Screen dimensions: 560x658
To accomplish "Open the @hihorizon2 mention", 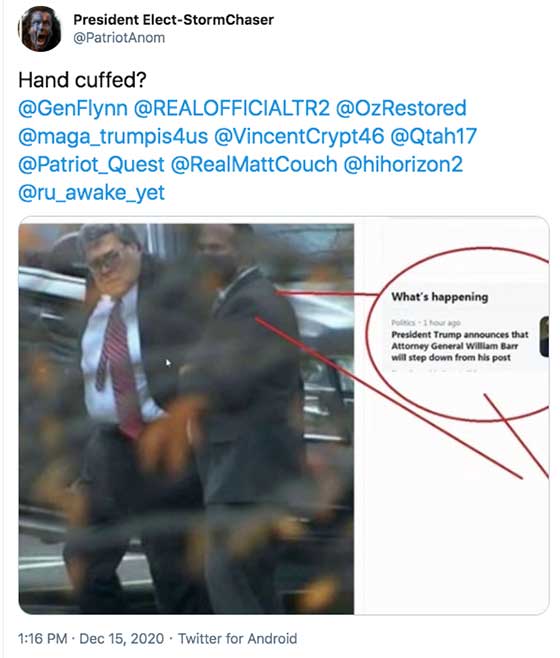I will click(403, 164).
